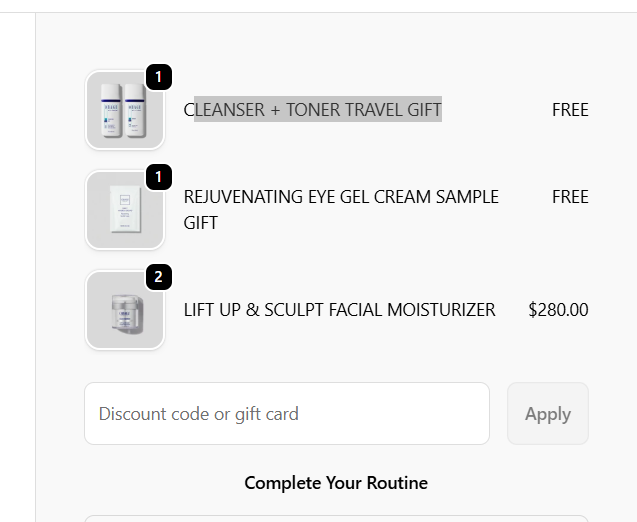Click the recommendation card below Complete Your Routine

point(336,518)
